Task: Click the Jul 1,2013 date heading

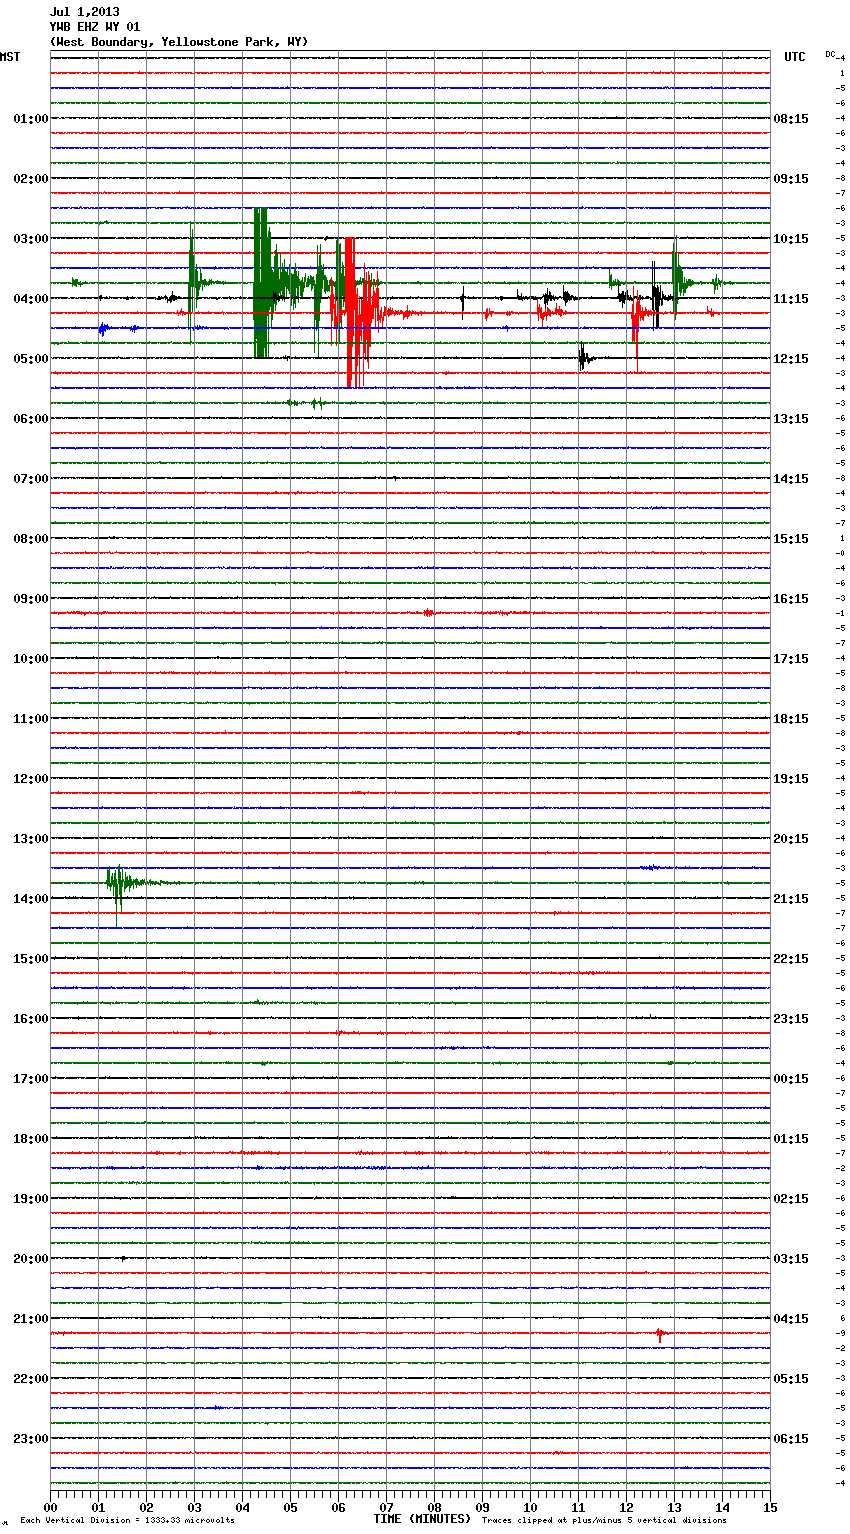Action: point(84,12)
